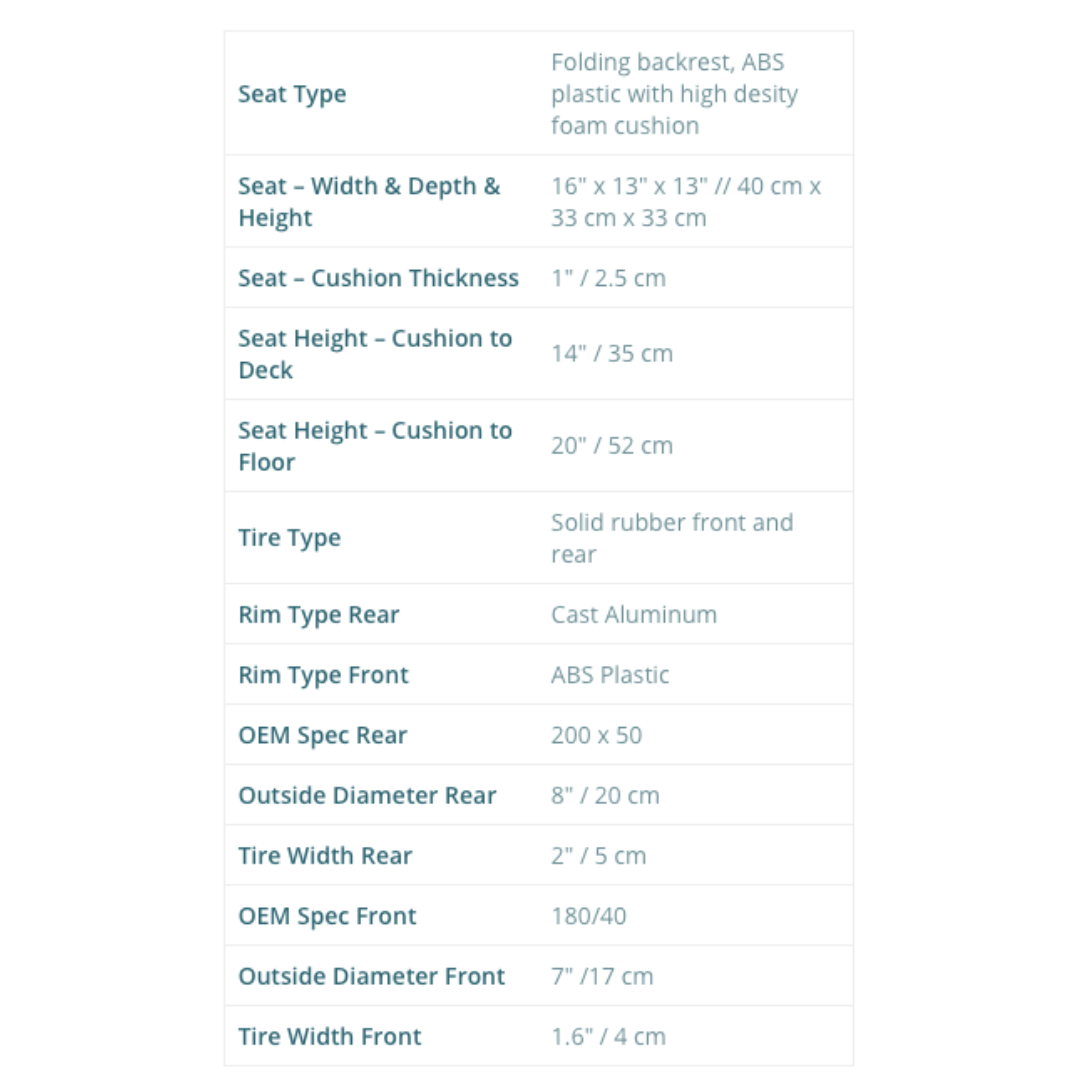The image size is (1080, 1080).
Task: Click the 16" x 13" x 13" value
Action: click(685, 202)
